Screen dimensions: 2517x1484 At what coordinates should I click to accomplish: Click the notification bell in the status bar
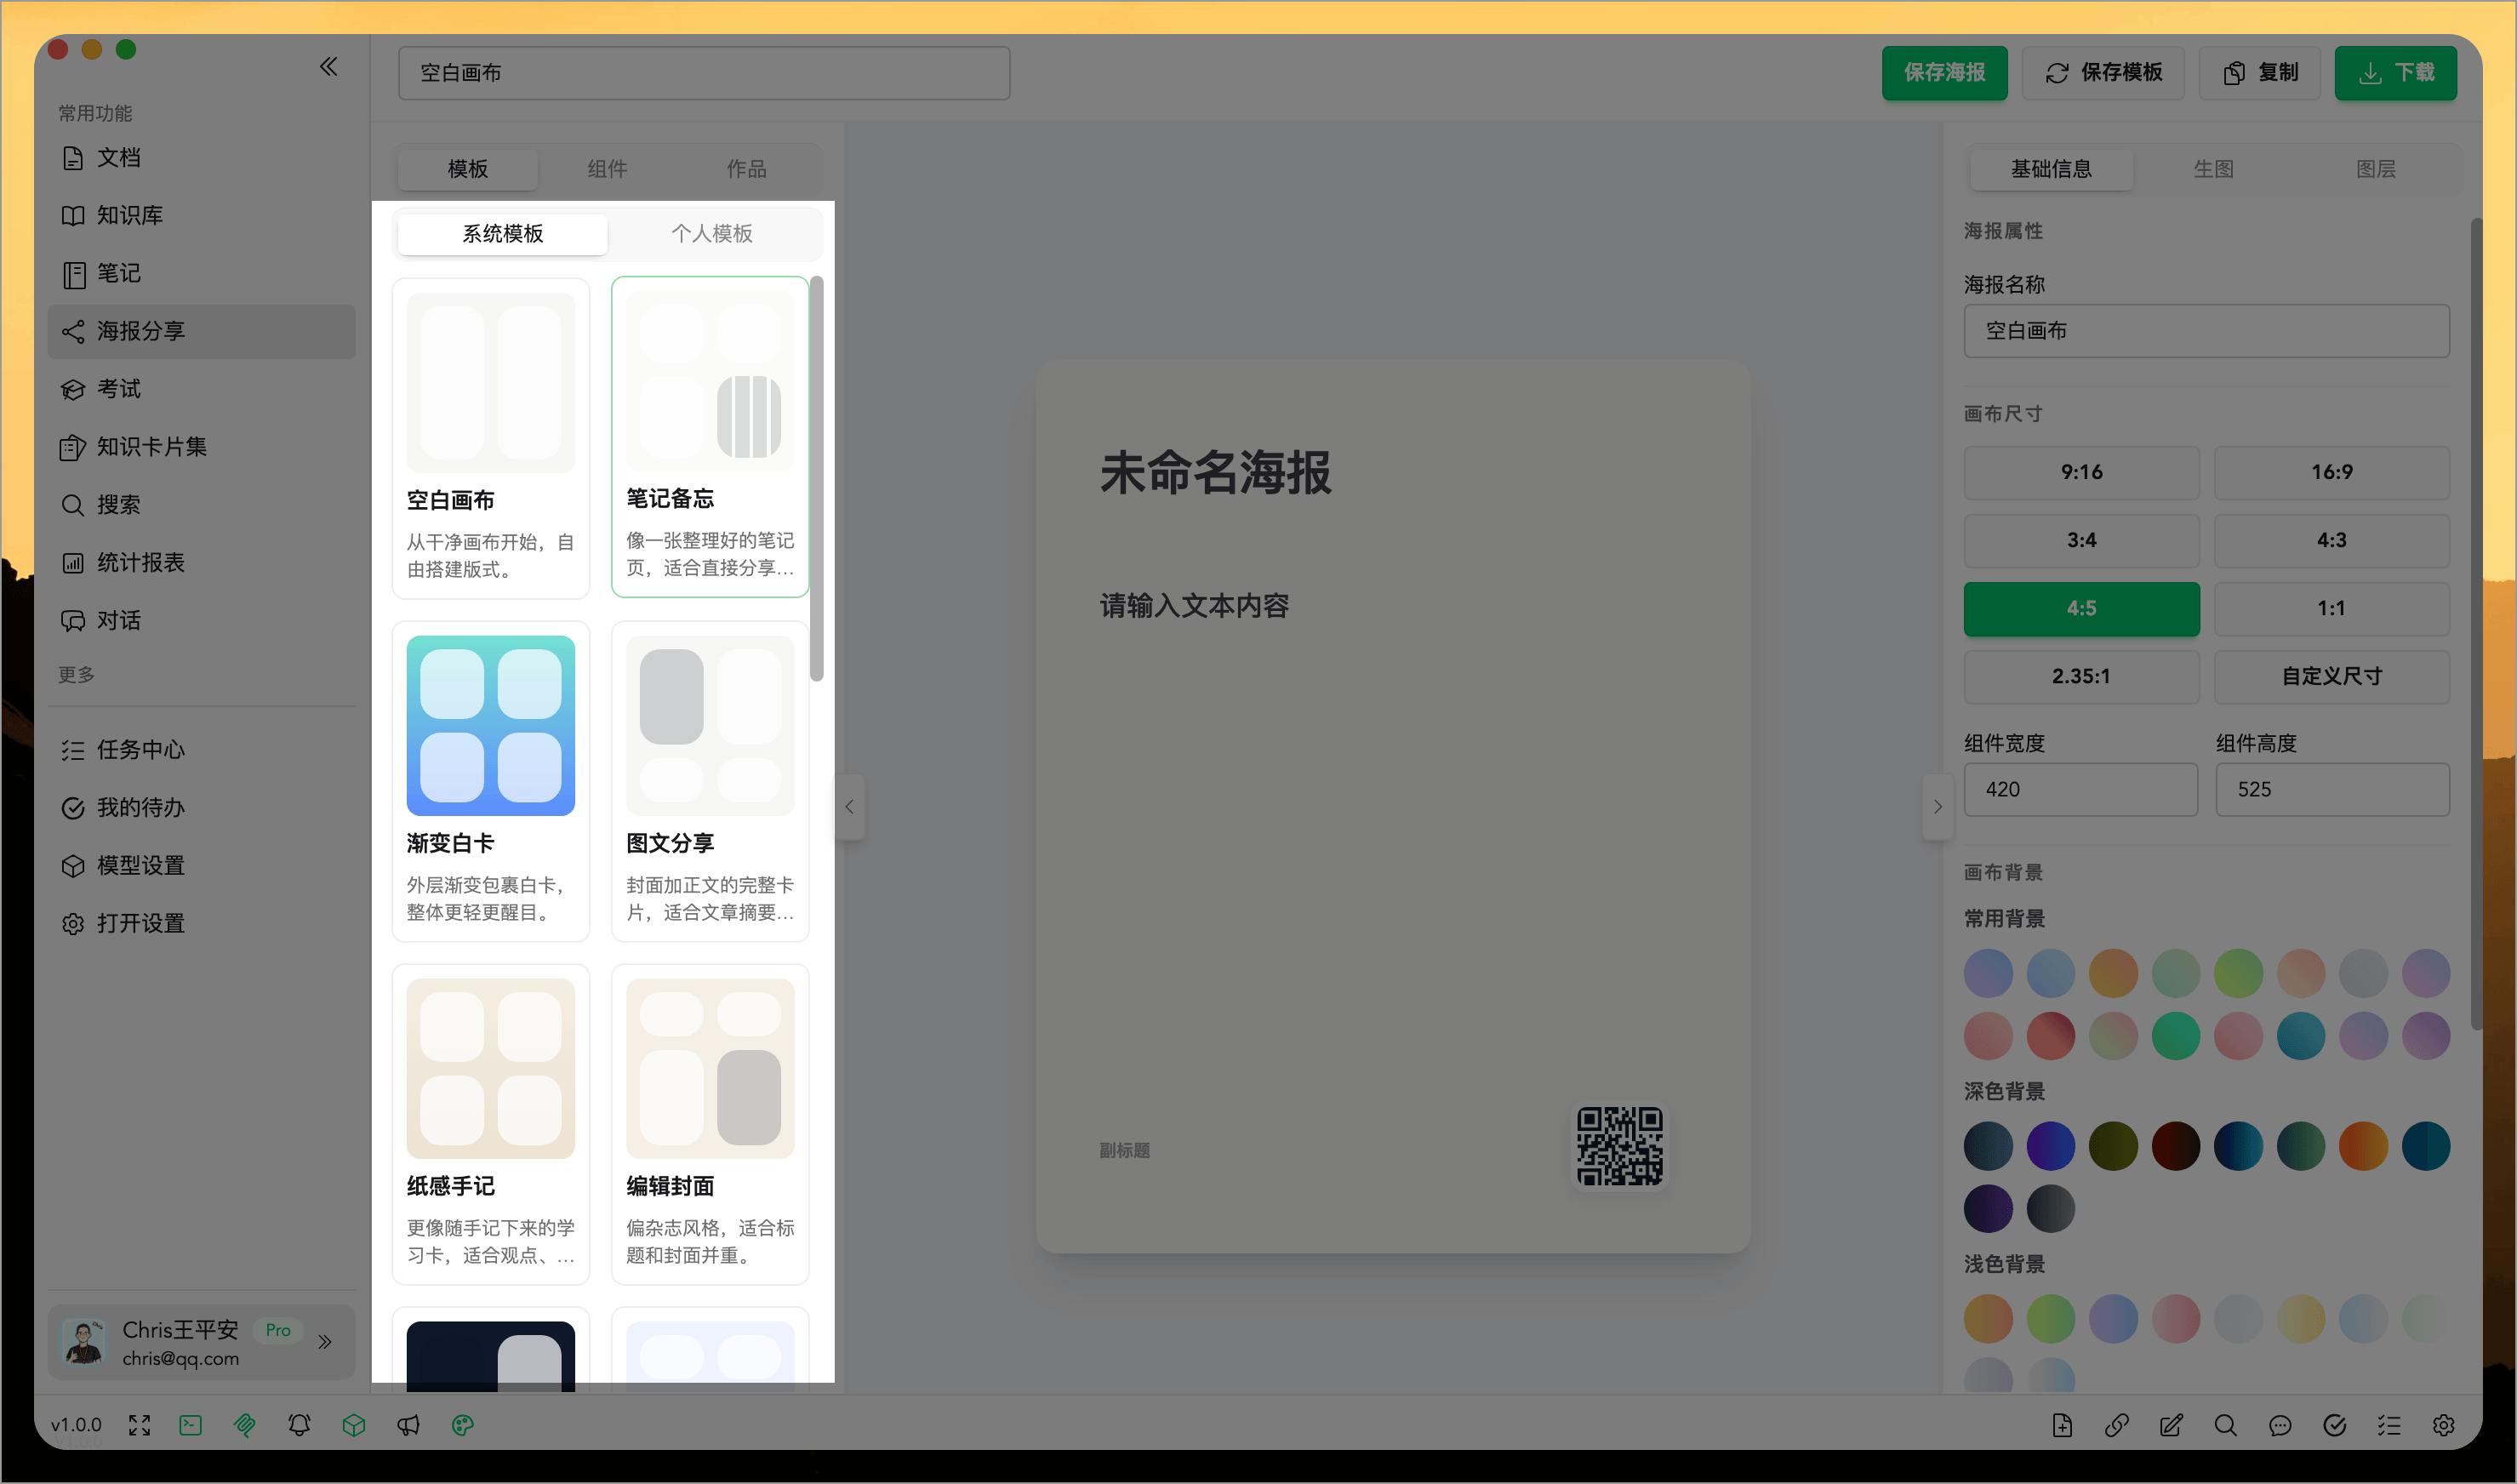point(299,1425)
